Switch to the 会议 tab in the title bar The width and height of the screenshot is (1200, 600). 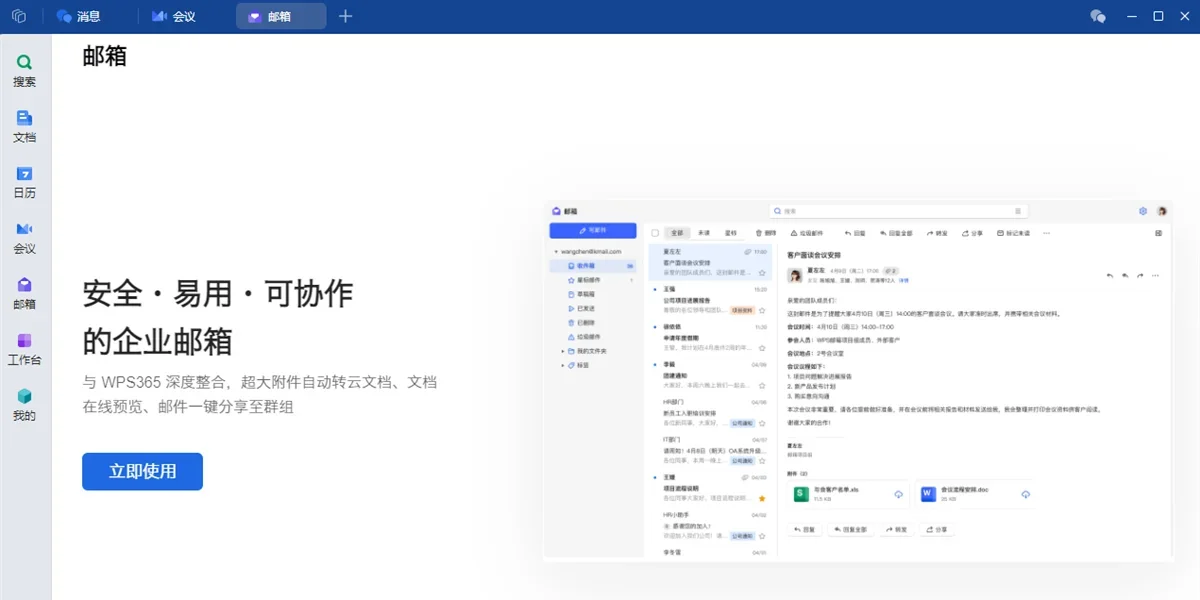tap(174, 16)
